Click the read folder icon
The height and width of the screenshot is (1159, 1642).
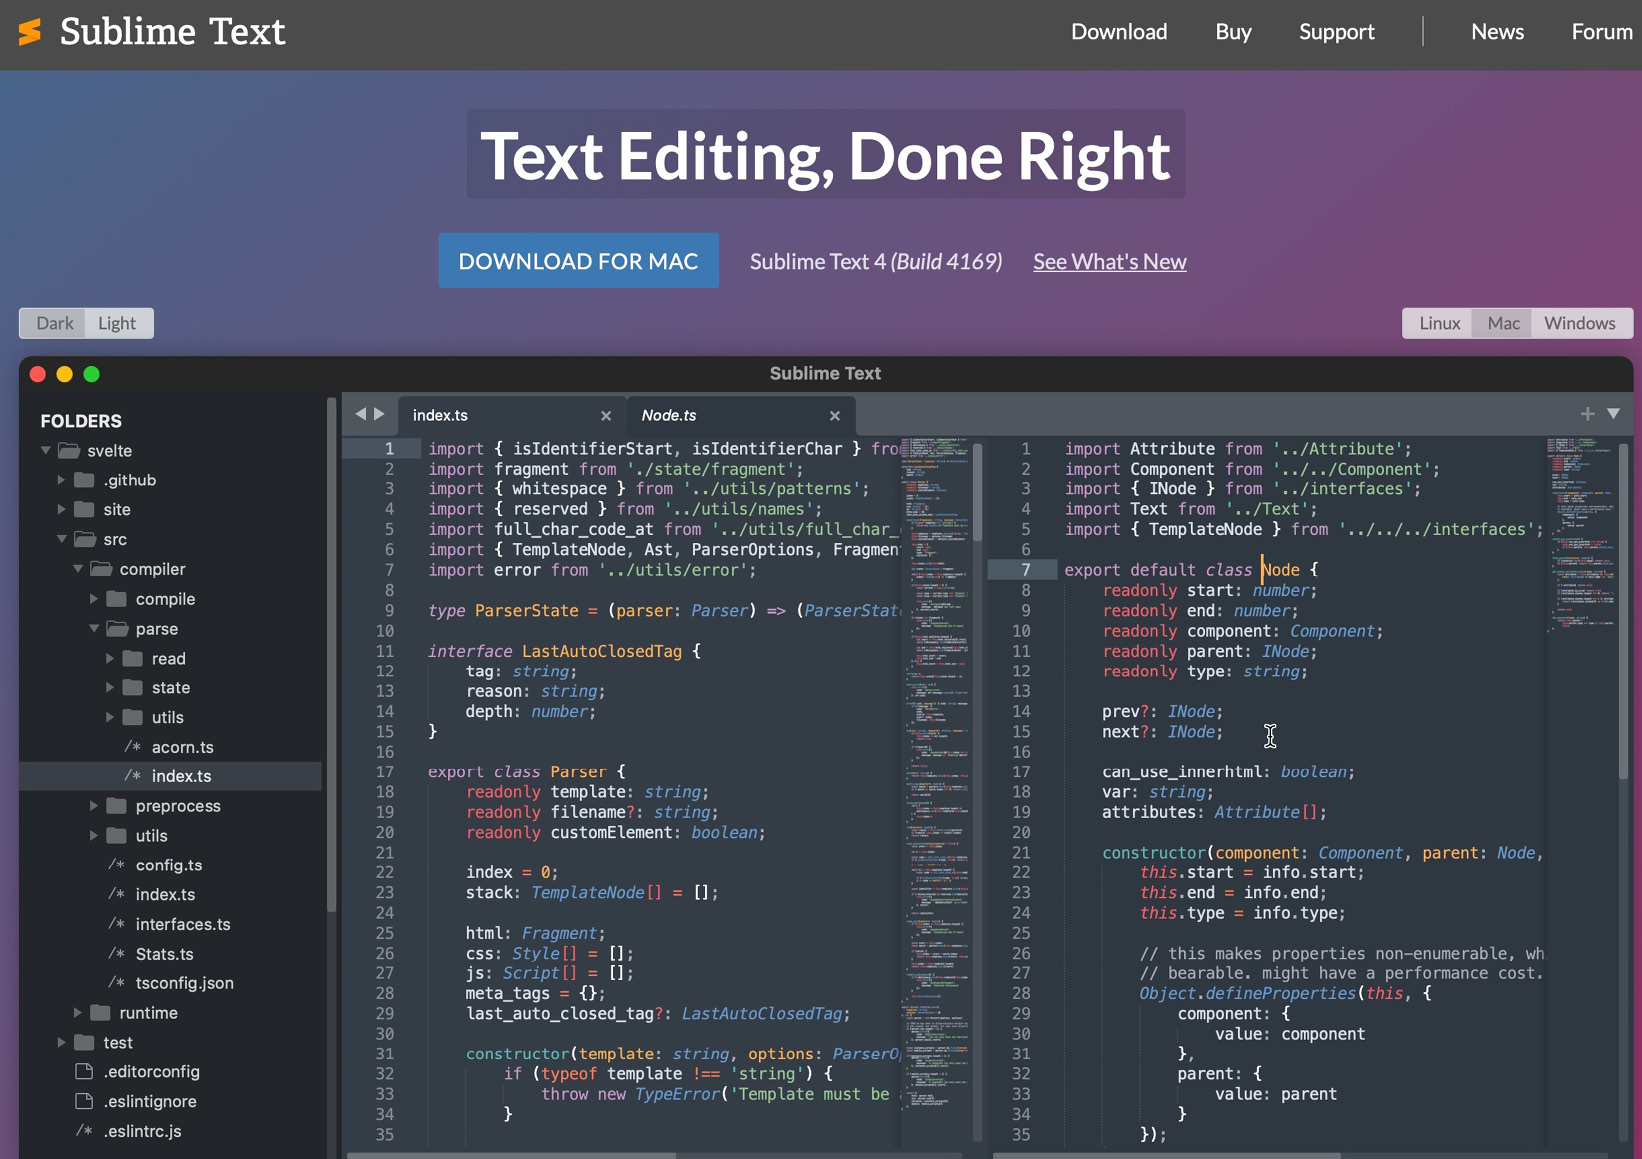point(133,658)
